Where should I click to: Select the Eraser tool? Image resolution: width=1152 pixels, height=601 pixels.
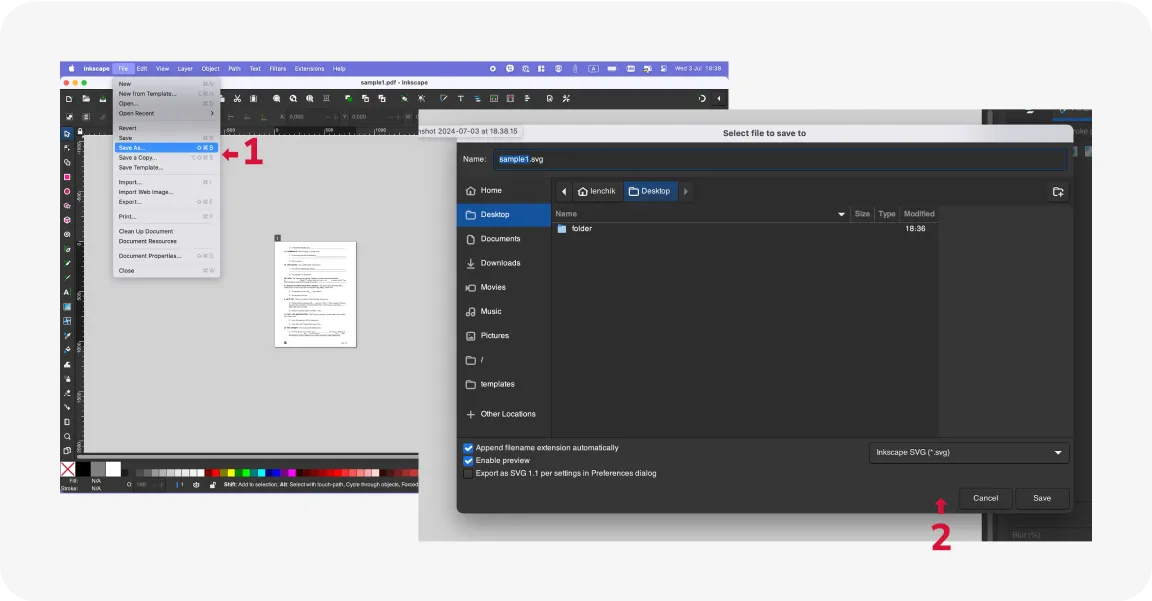coord(67,393)
